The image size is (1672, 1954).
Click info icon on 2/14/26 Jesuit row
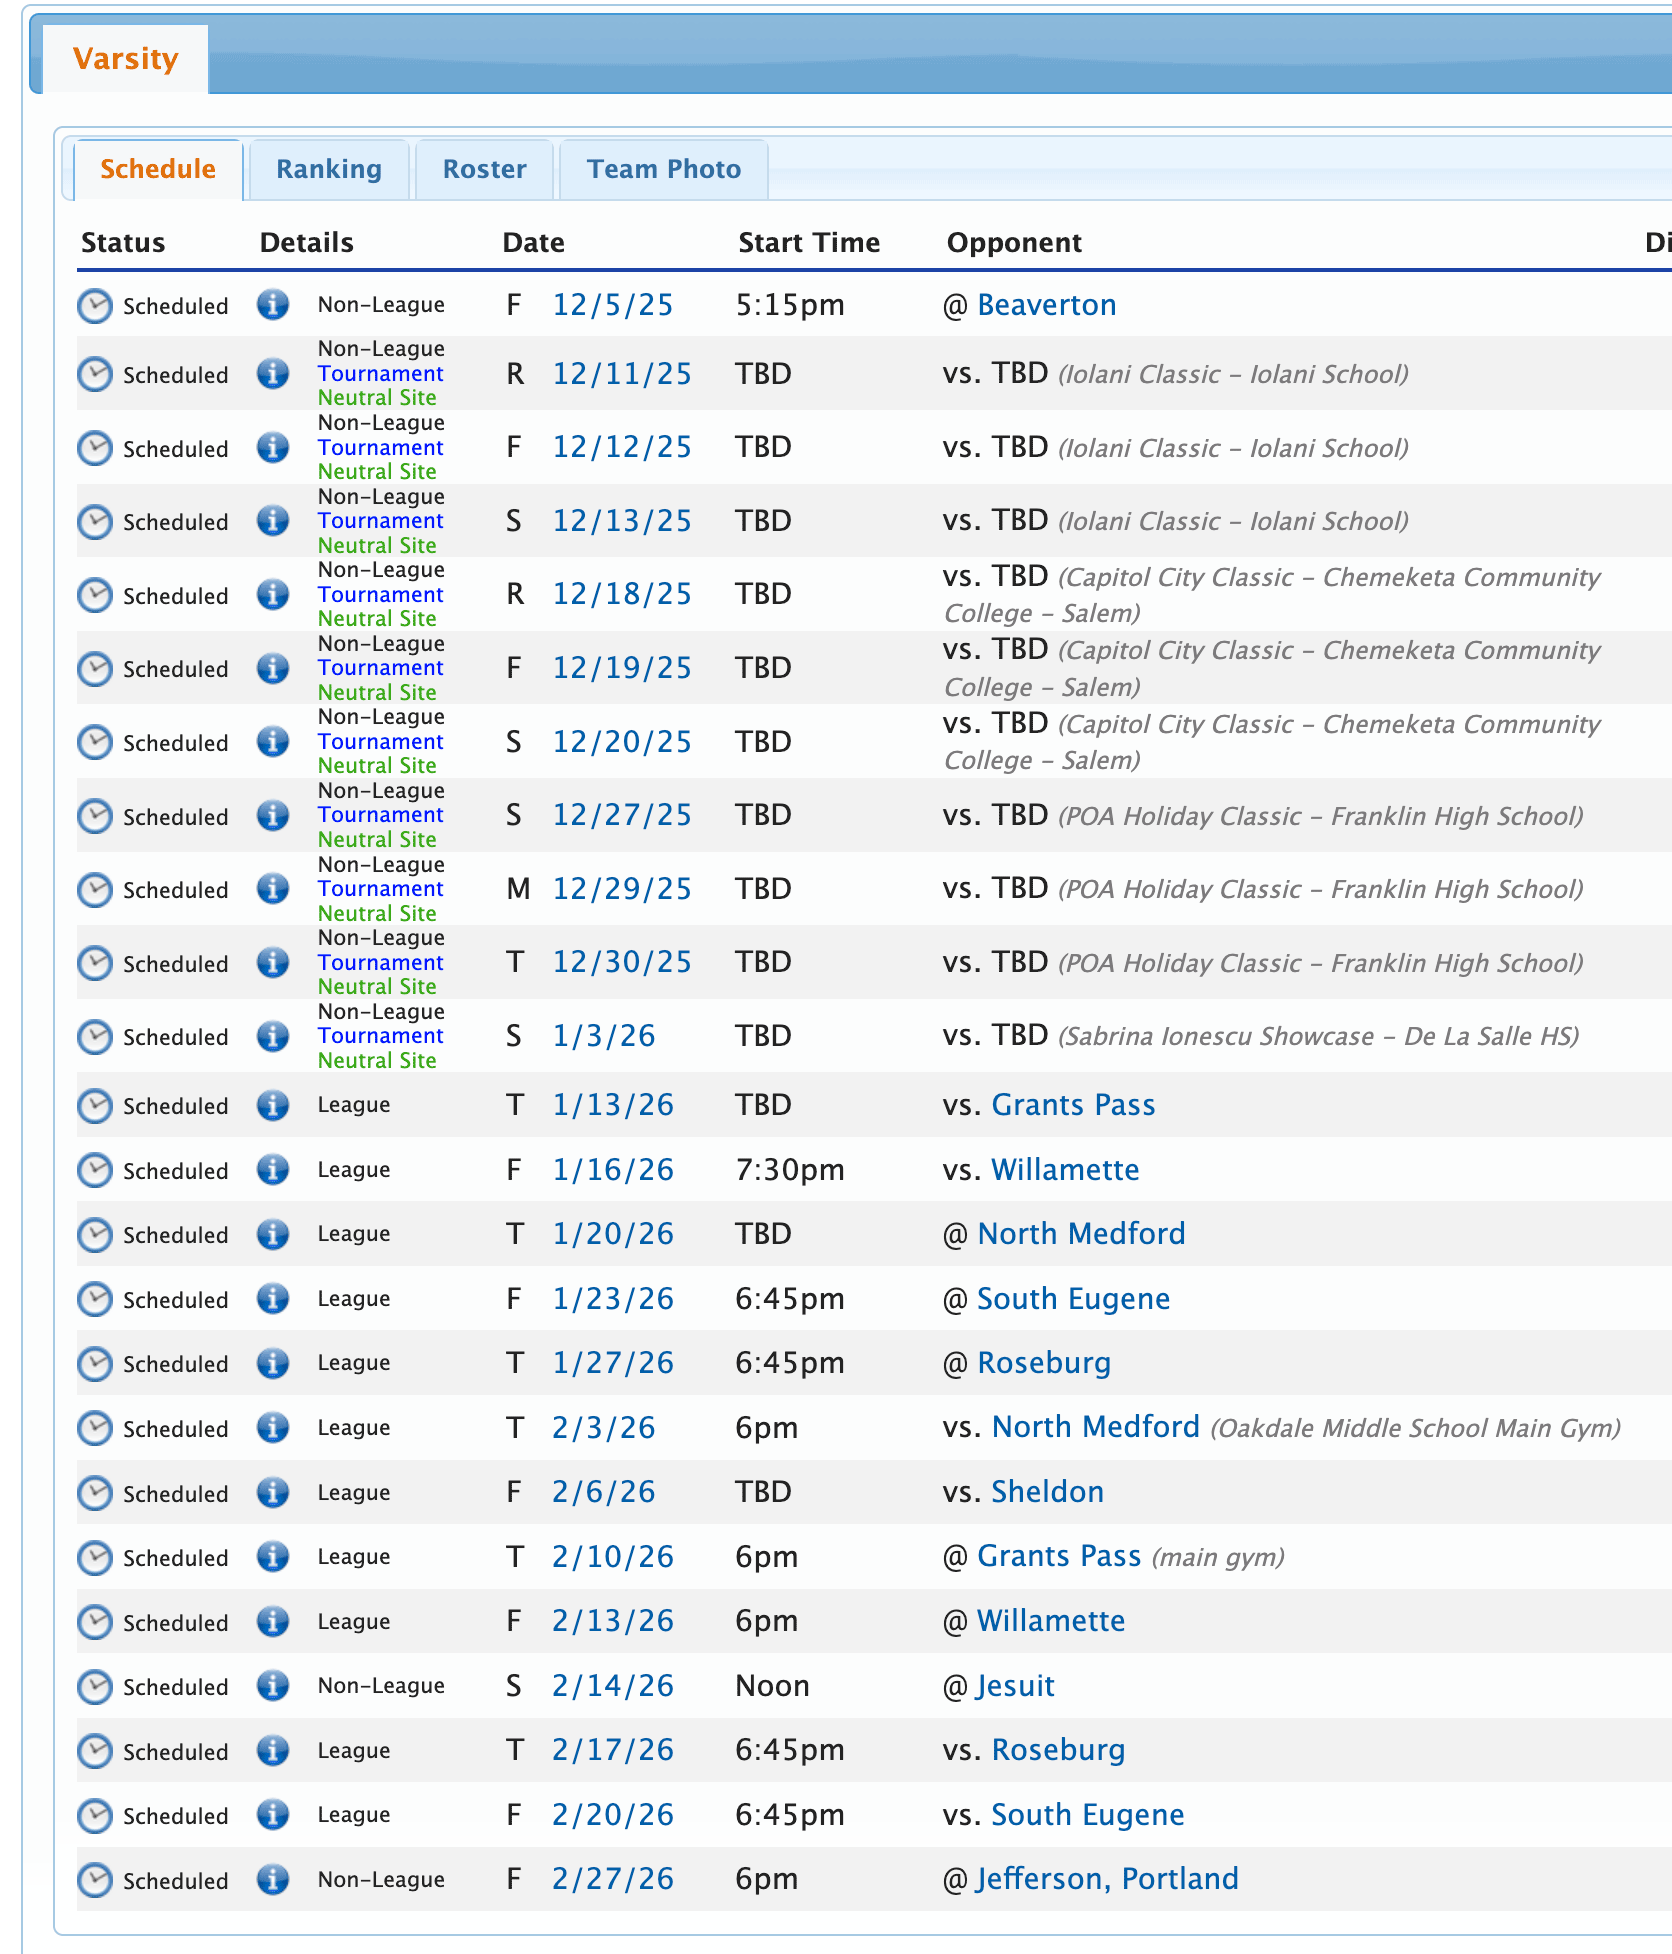click(272, 1686)
